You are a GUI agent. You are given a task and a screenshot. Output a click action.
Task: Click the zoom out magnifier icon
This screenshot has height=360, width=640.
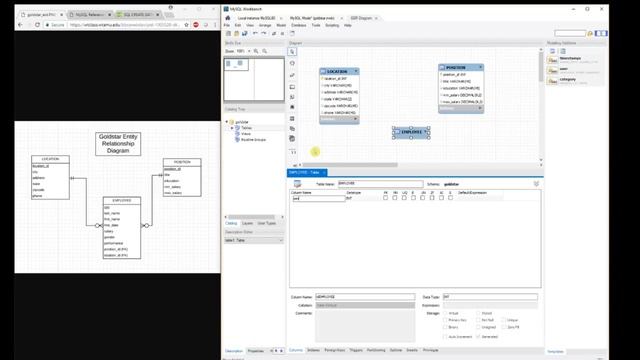[x=265, y=51]
